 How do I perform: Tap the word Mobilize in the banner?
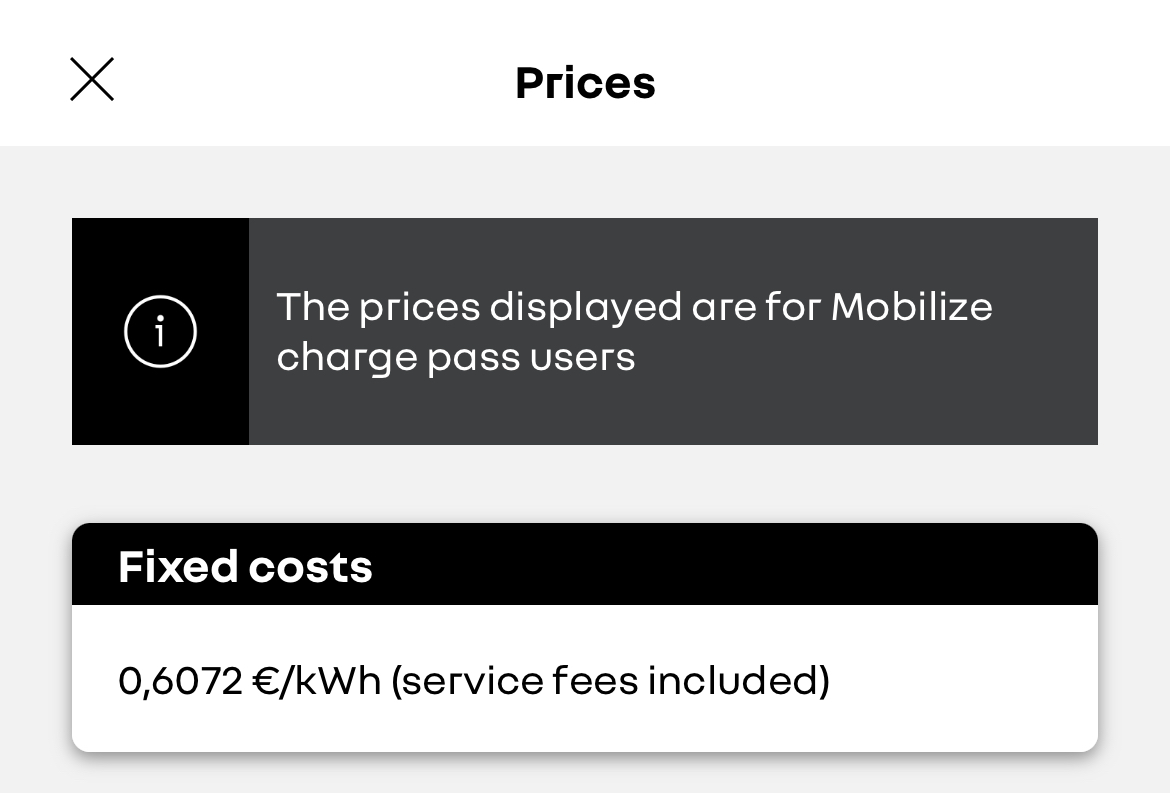pos(912,307)
